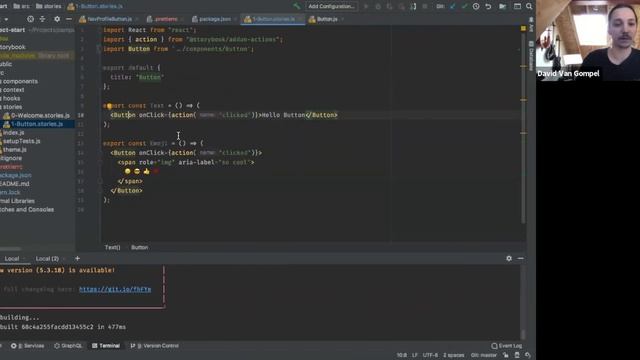Click the Git commit checkmark icon

464,7
